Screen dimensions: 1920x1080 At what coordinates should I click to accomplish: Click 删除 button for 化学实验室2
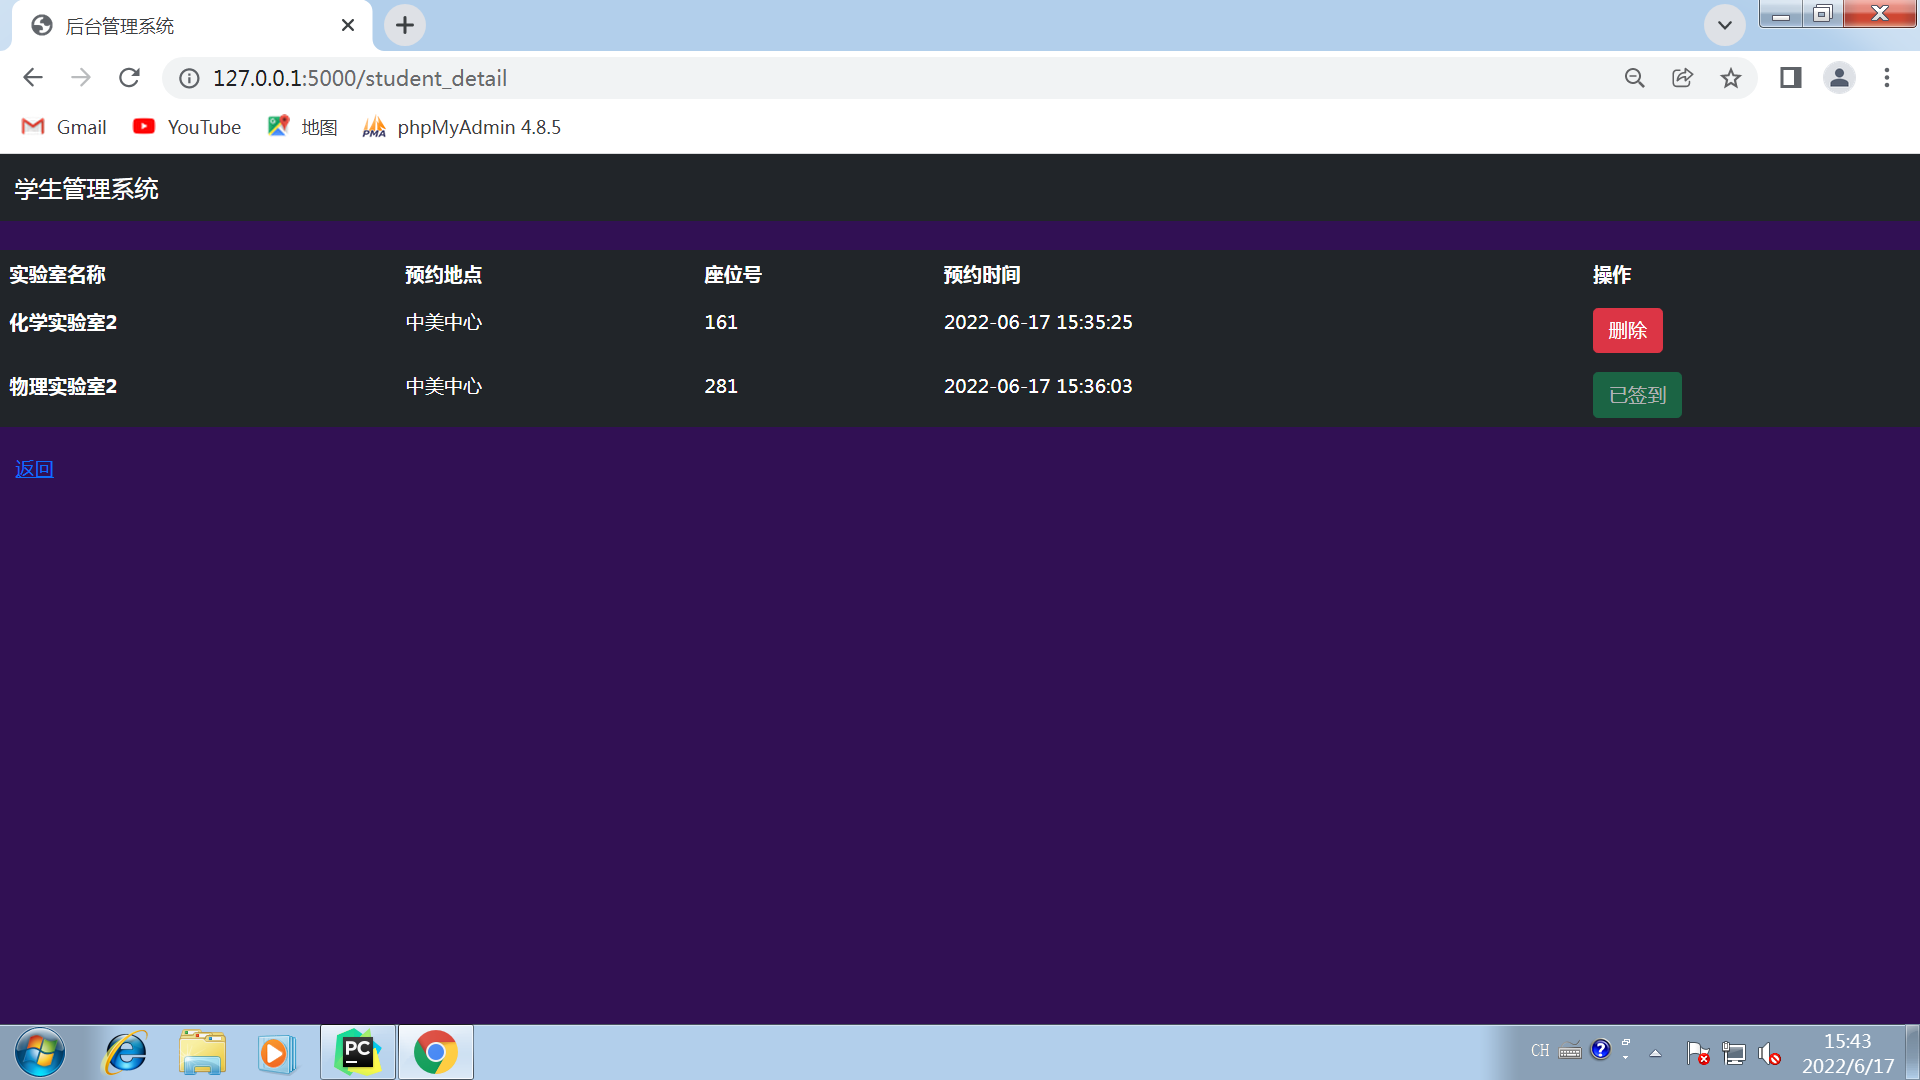[x=1627, y=330]
